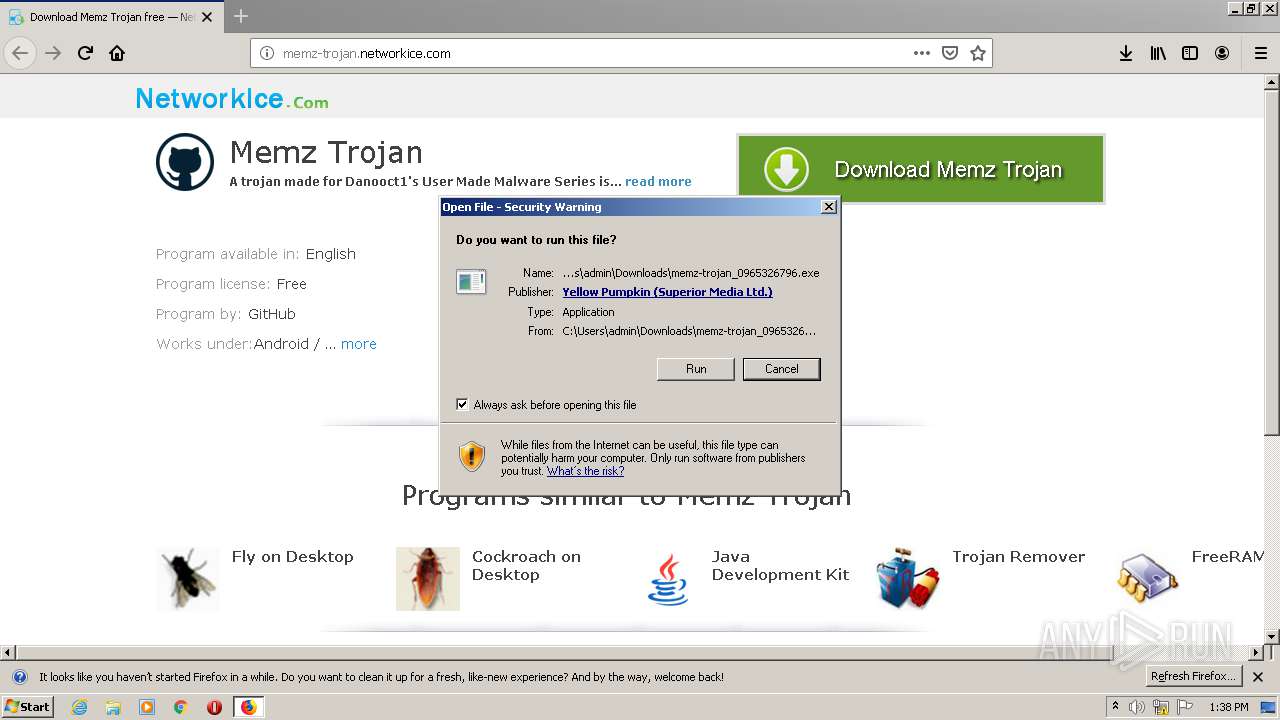The image size is (1280, 720).
Task: Open the Yellow Pumpkin publisher link
Action: point(667,292)
